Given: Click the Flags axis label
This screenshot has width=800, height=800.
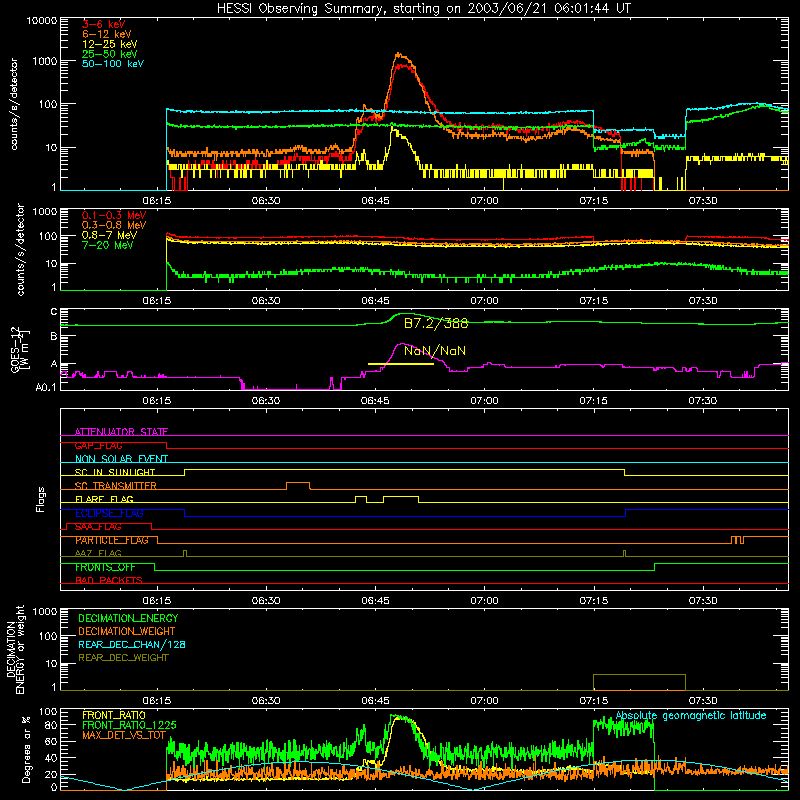Looking at the screenshot, I should (x=40, y=499).
